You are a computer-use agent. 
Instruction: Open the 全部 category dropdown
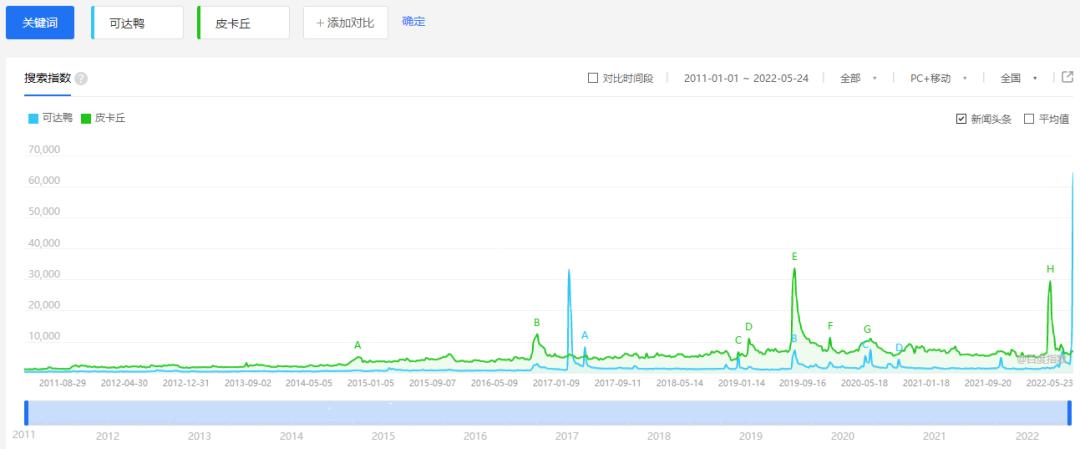858,78
